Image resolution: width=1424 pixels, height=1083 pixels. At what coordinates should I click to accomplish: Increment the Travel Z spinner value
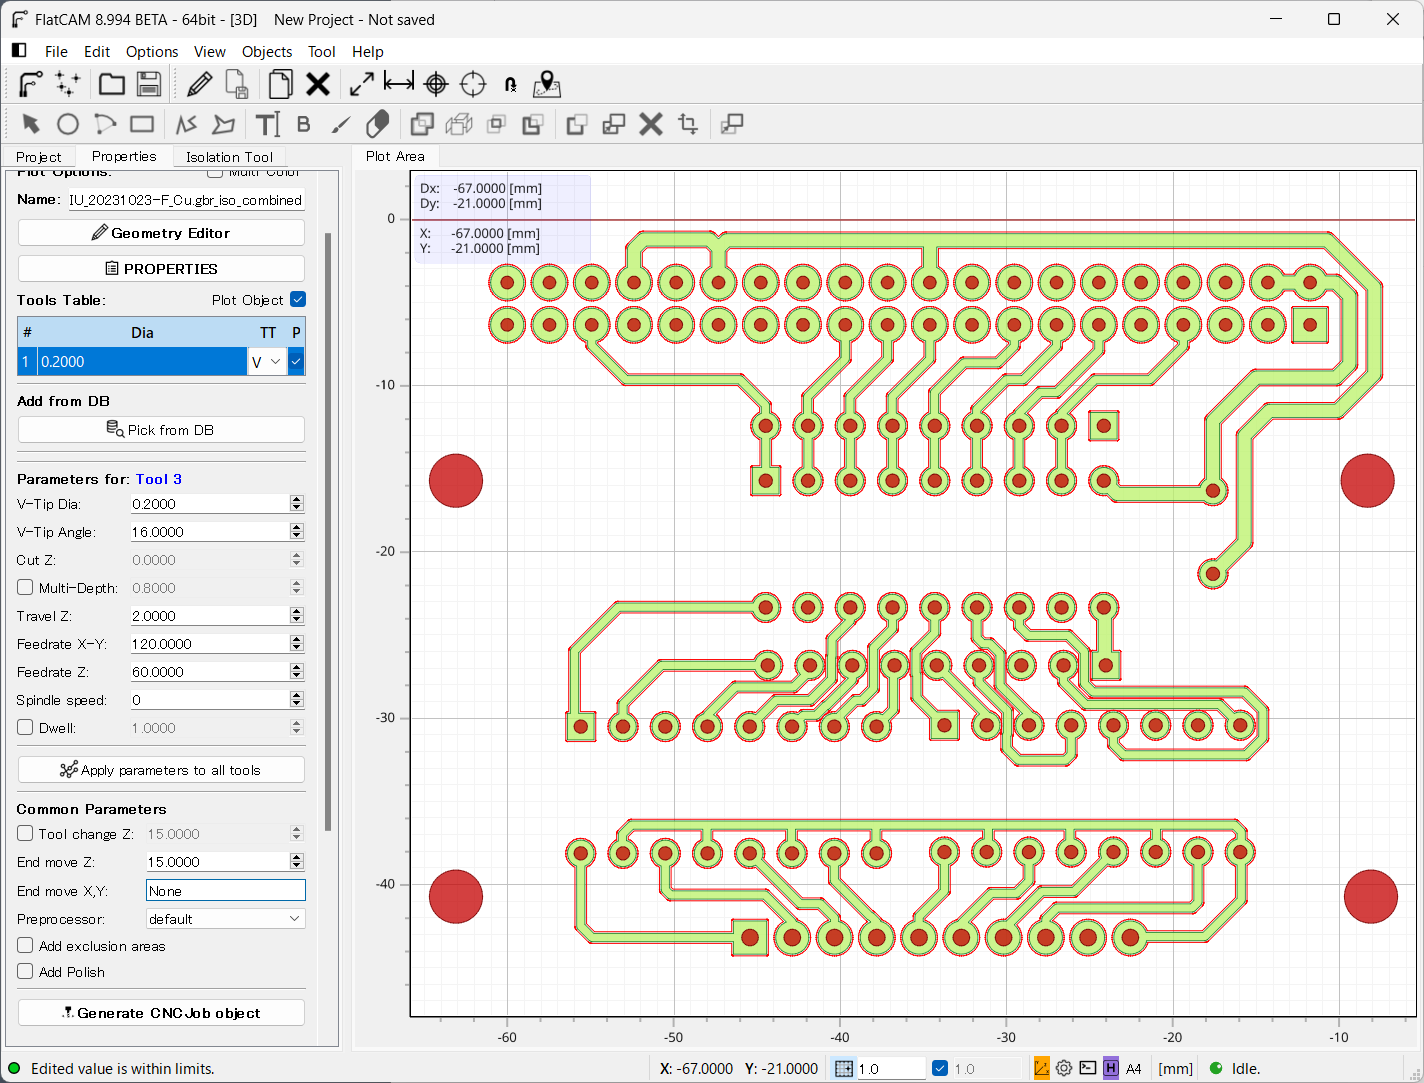297,612
